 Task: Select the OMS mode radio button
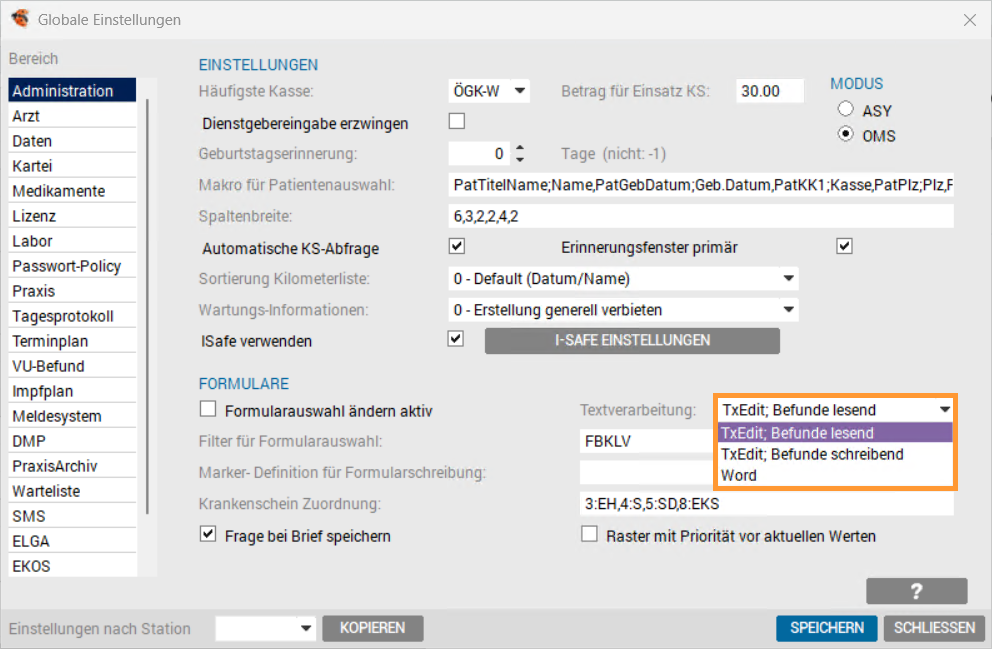[x=846, y=135]
